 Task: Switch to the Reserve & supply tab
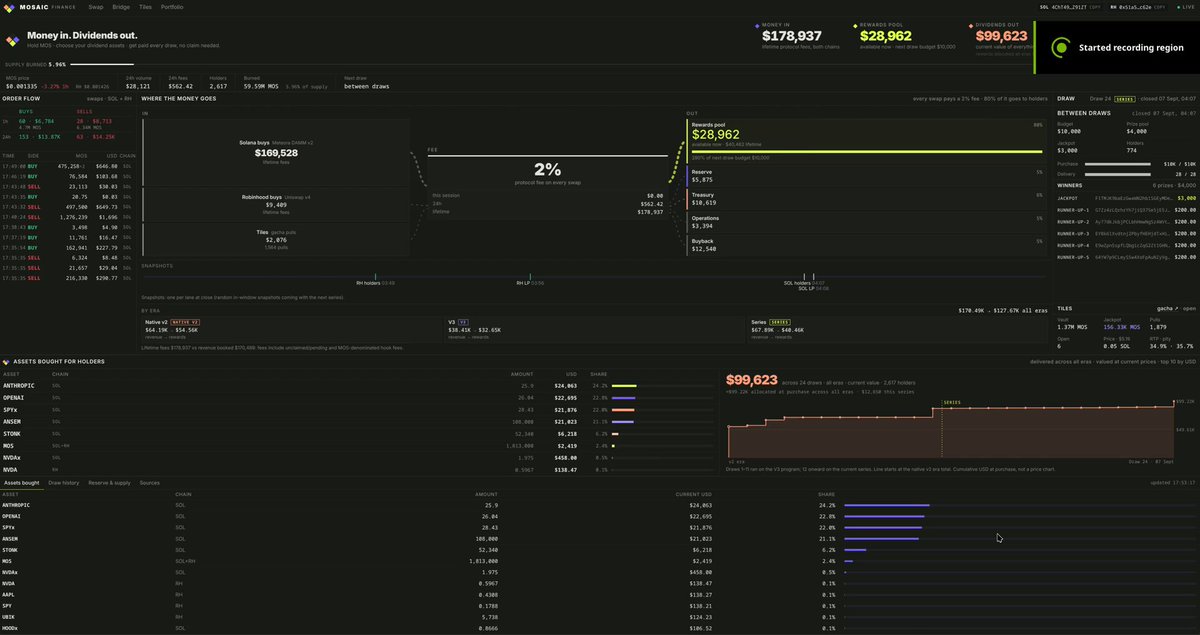109,483
